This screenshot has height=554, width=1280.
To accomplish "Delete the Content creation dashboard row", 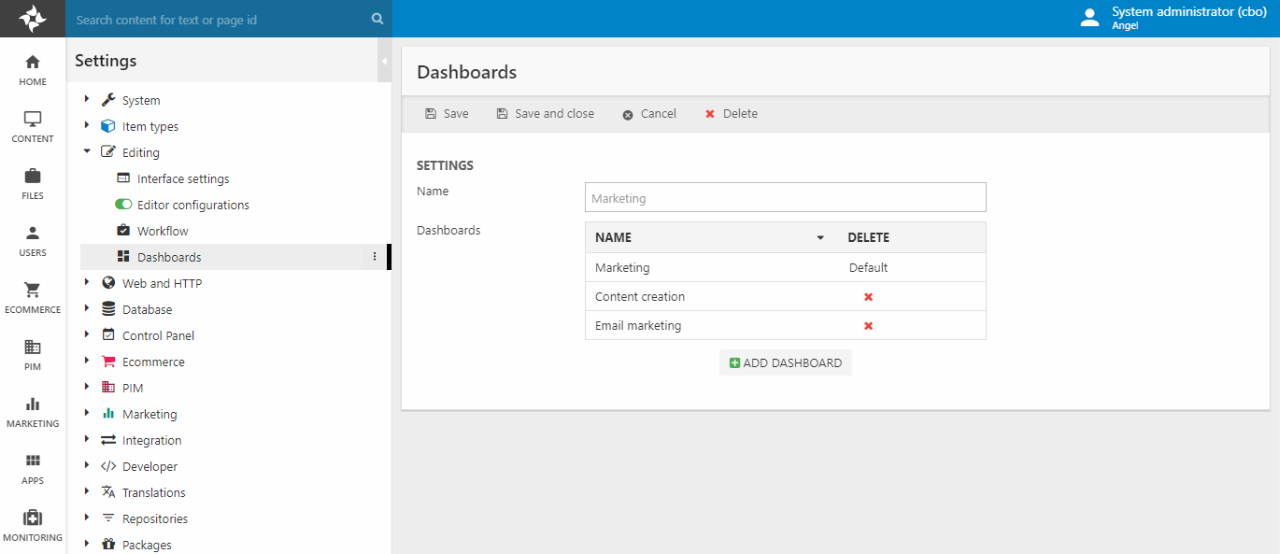I will tap(868, 297).
